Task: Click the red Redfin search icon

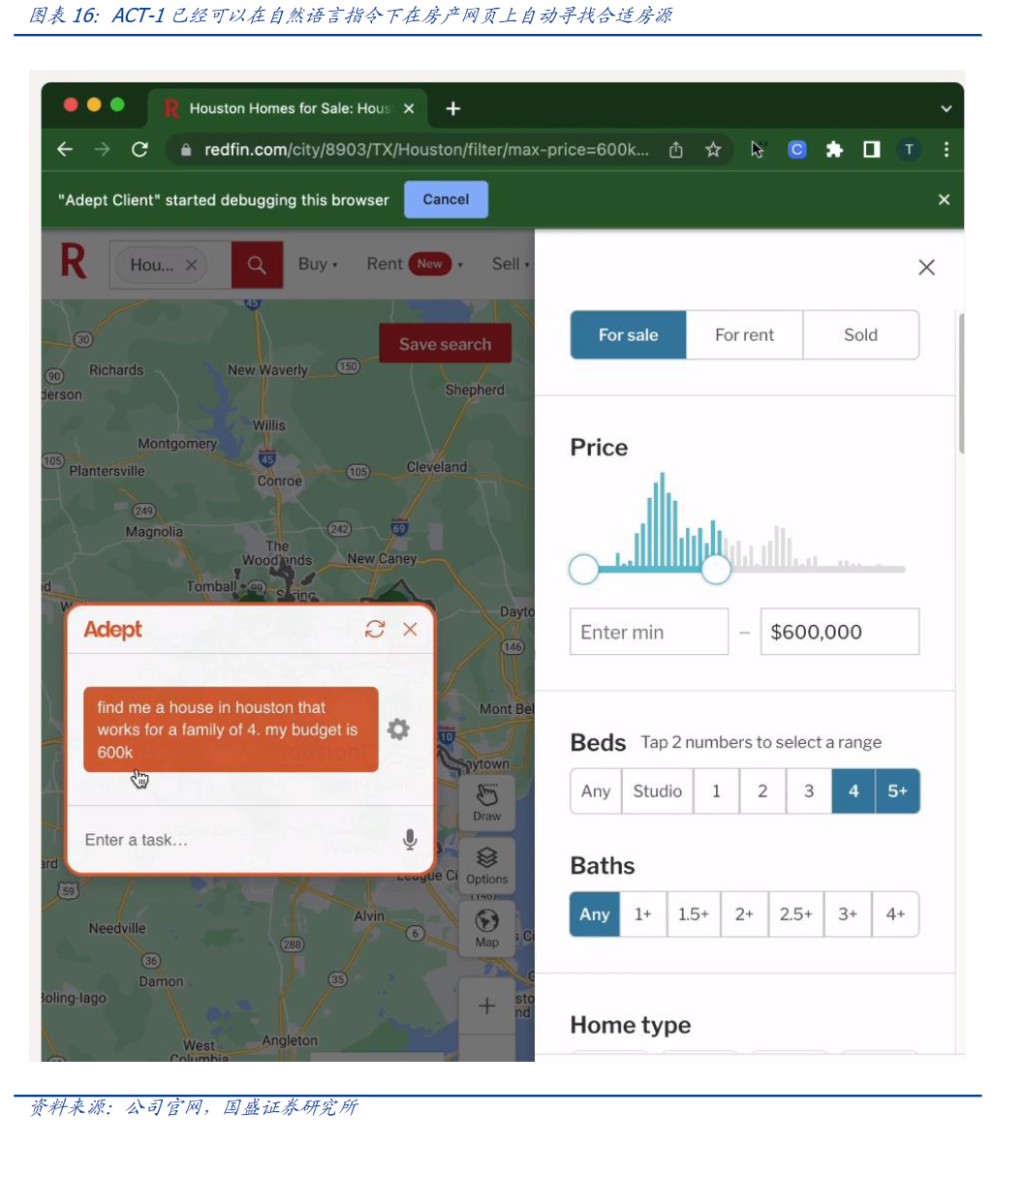Action: [257, 265]
